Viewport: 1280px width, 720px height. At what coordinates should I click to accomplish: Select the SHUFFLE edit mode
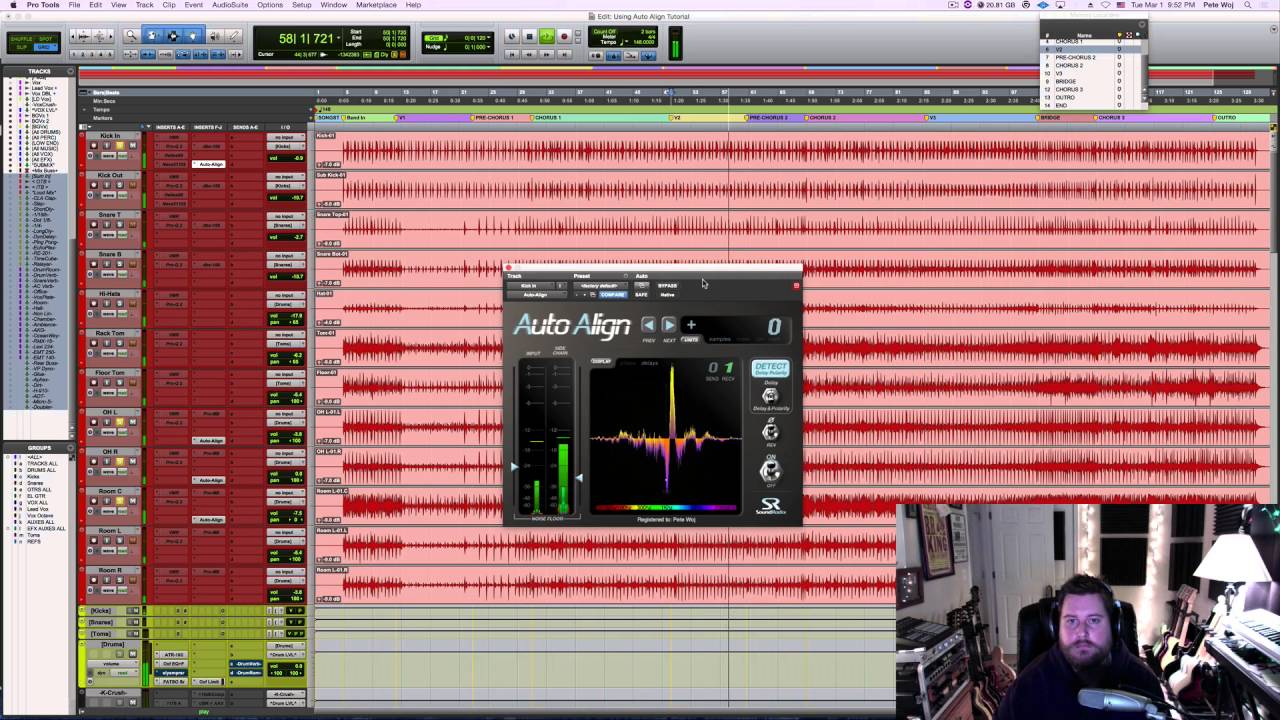pos(22,39)
